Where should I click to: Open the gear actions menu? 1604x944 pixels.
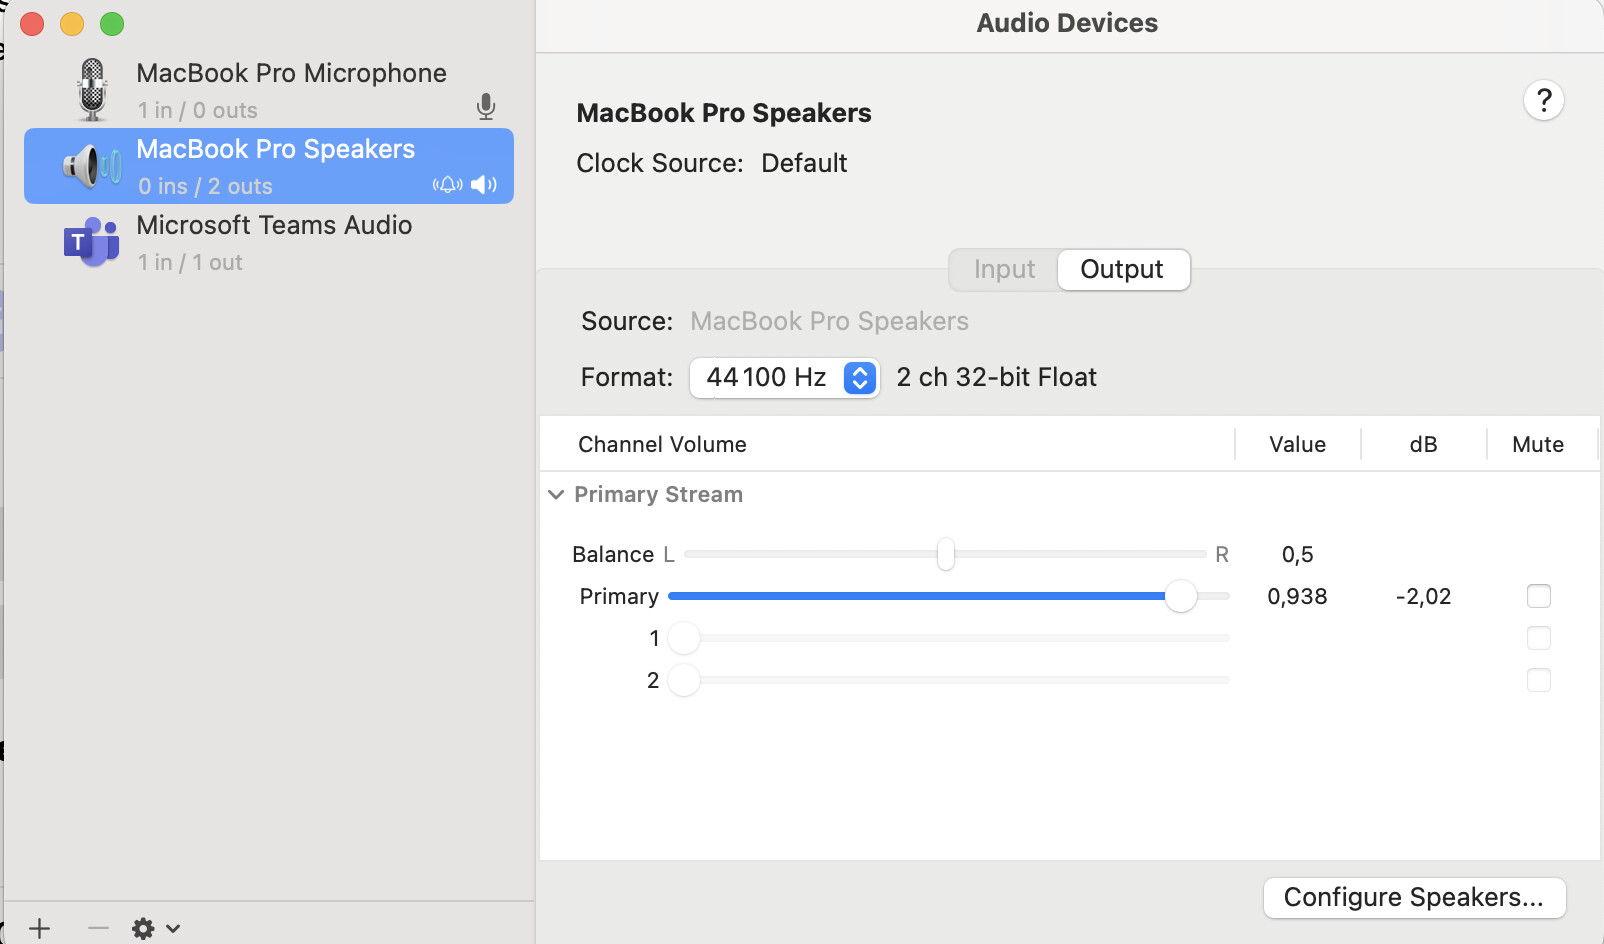point(155,928)
